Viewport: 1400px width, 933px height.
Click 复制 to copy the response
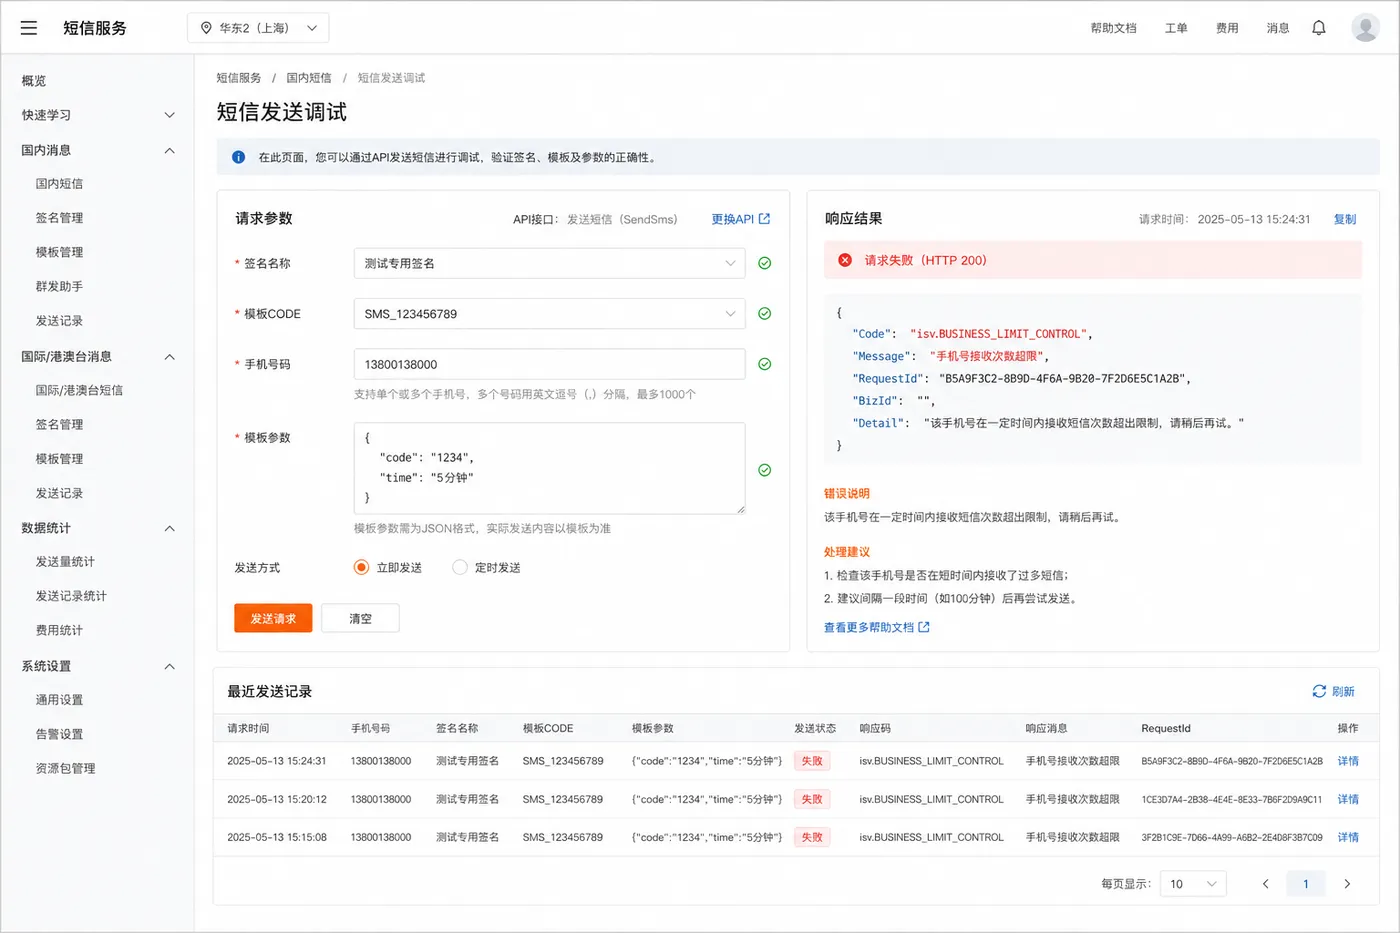point(1345,219)
